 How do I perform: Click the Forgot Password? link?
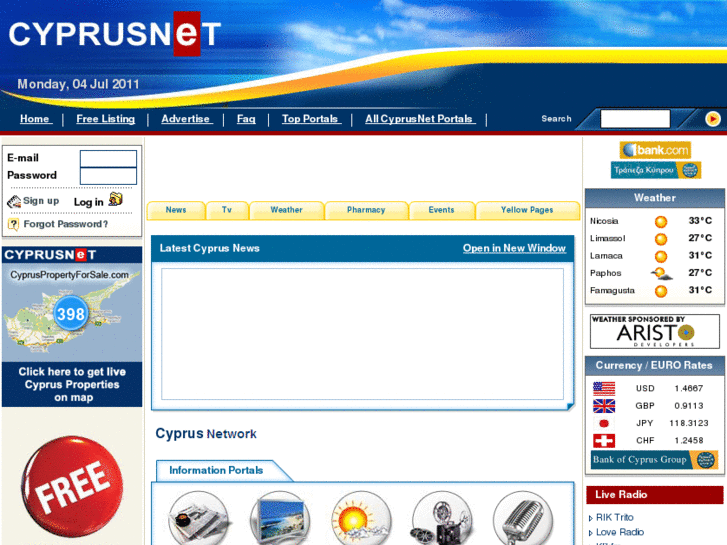click(x=66, y=224)
